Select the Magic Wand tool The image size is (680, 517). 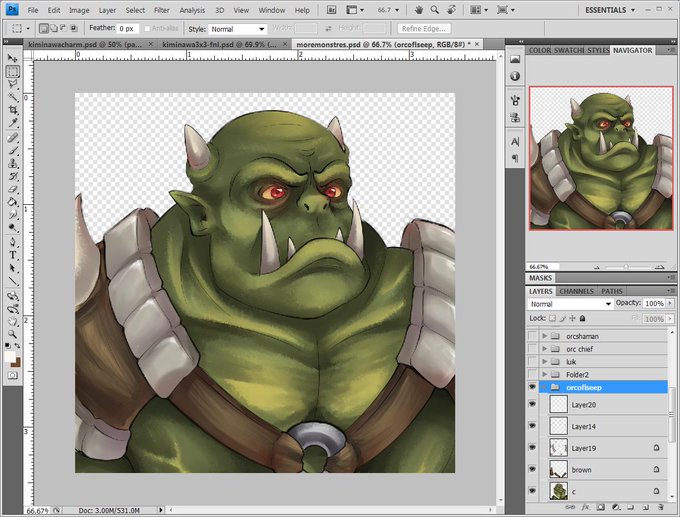[13, 97]
